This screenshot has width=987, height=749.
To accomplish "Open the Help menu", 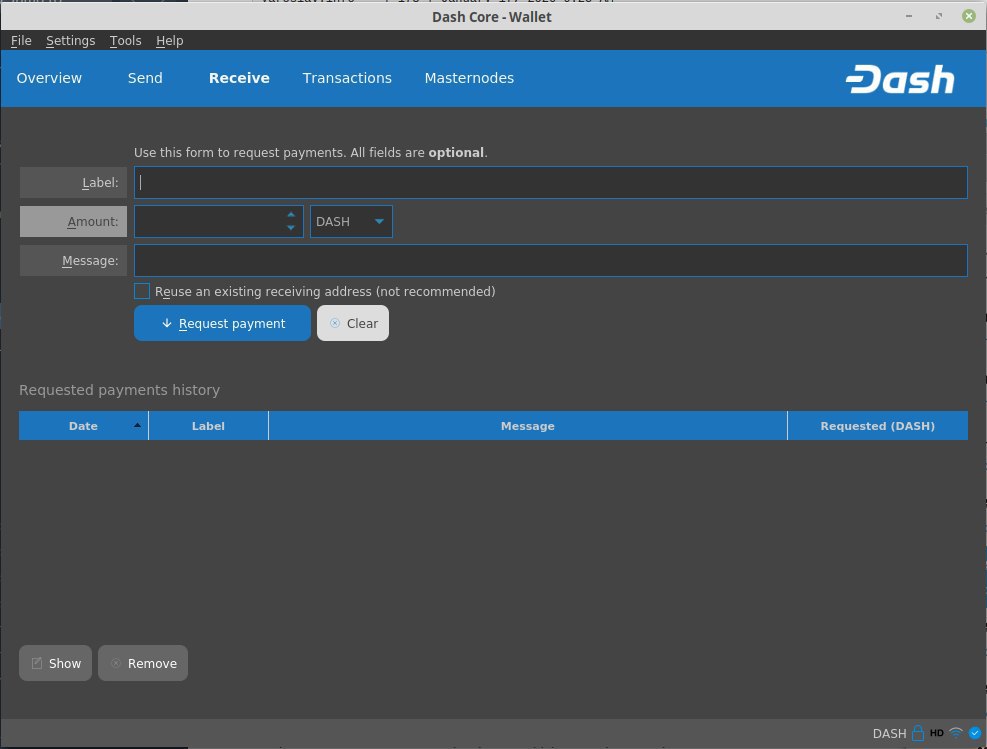I will click(169, 40).
